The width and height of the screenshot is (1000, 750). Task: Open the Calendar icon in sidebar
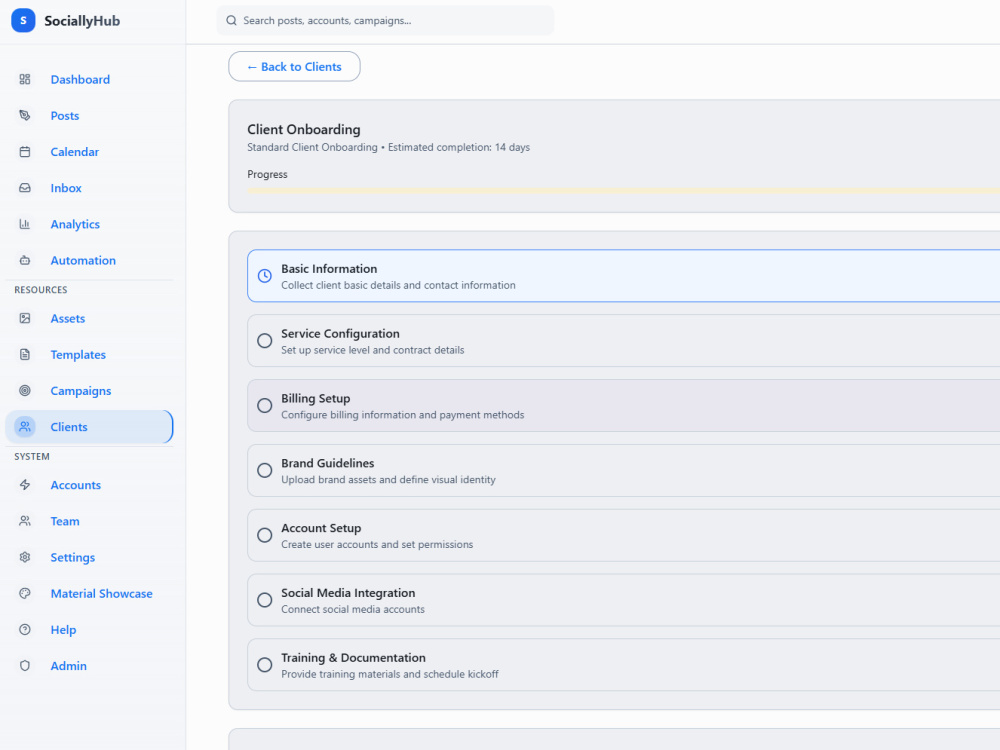pos(25,152)
